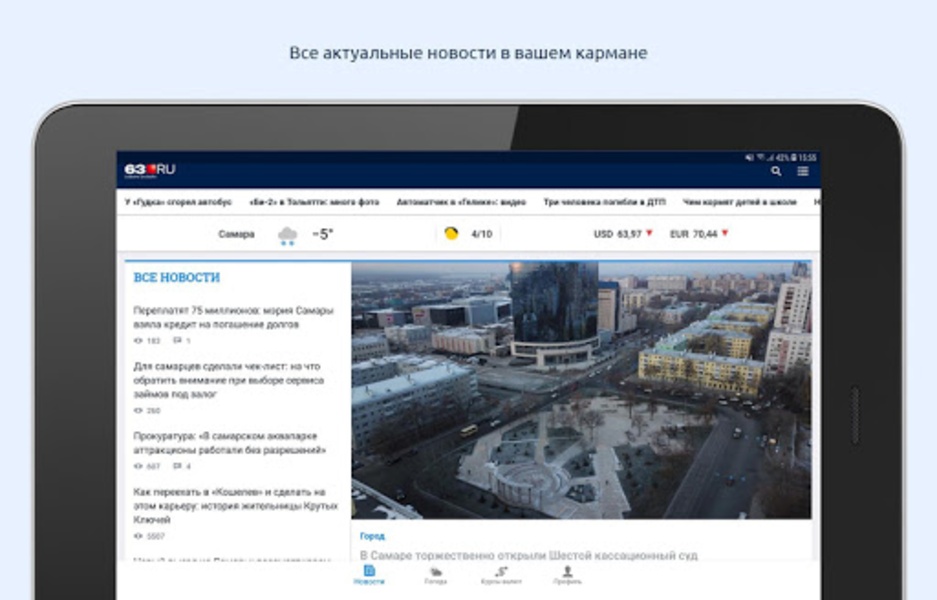Open Прокуратура аквапарк article
This screenshot has height=600, width=937.
(x=230, y=443)
